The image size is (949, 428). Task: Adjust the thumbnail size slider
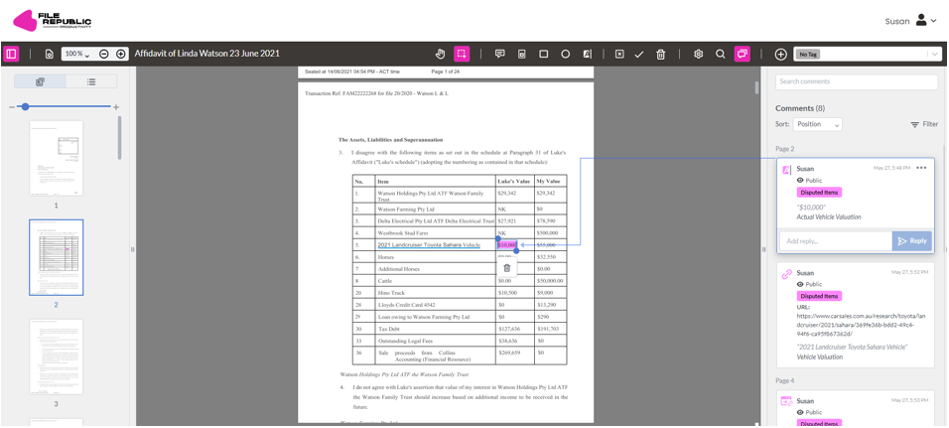coord(25,107)
